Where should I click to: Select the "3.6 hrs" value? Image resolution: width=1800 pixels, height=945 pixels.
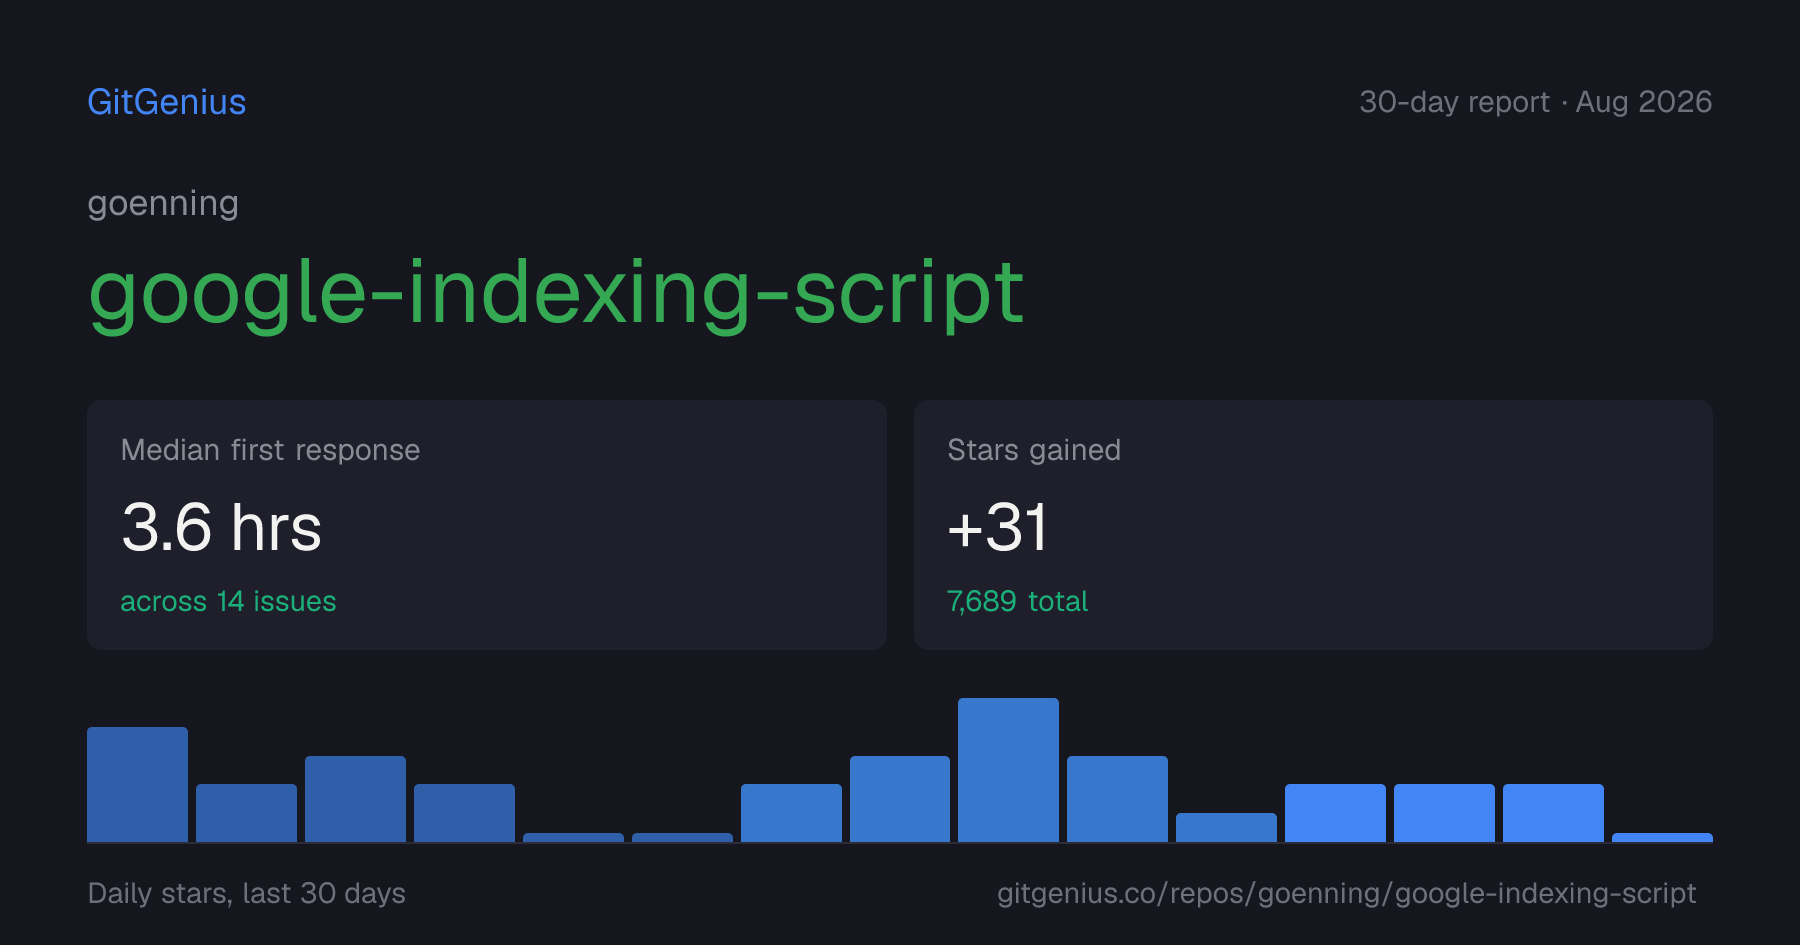click(221, 527)
